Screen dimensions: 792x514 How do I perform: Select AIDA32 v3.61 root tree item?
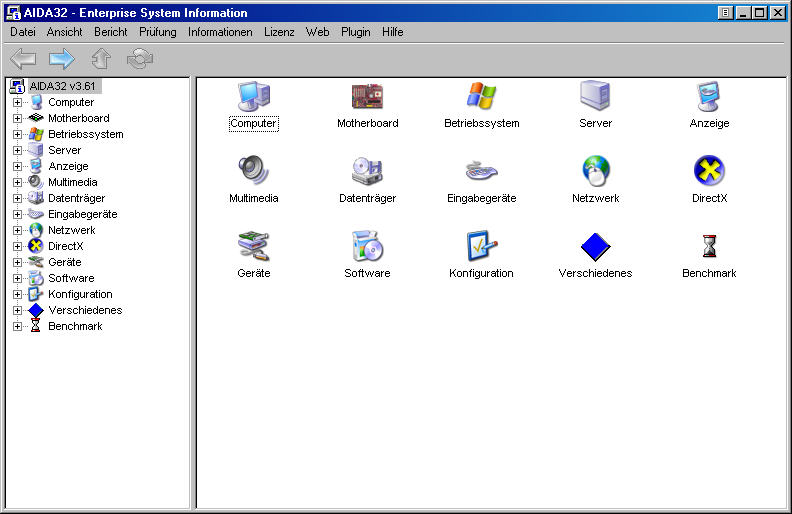tap(62, 86)
